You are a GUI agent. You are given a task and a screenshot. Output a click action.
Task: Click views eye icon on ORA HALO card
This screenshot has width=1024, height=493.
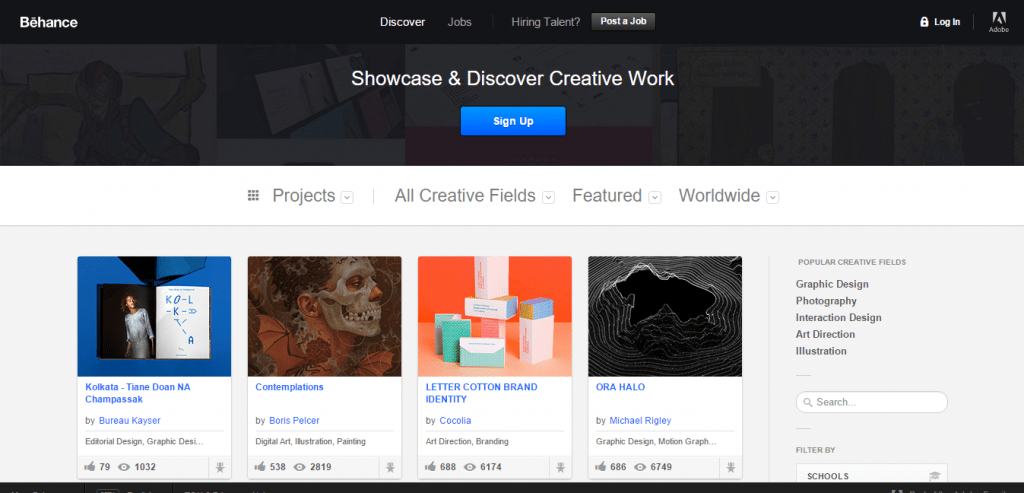641,467
